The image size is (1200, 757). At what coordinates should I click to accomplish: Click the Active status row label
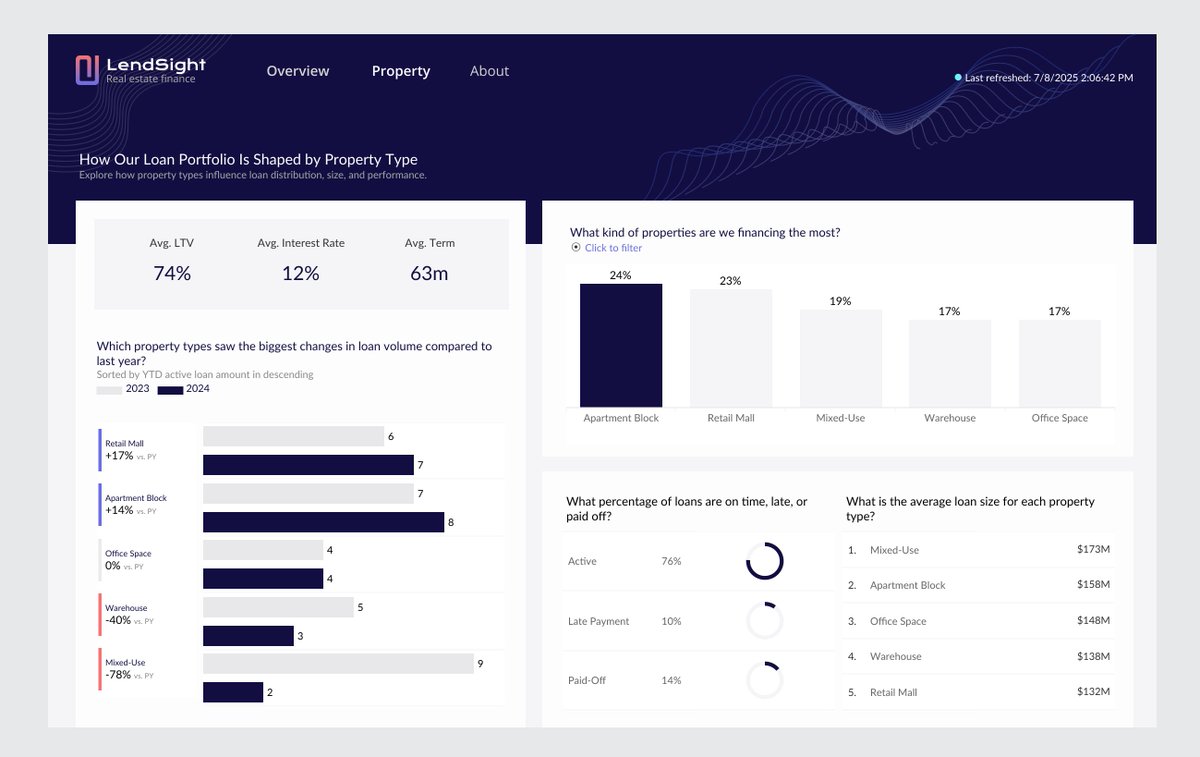coord(582,561)
